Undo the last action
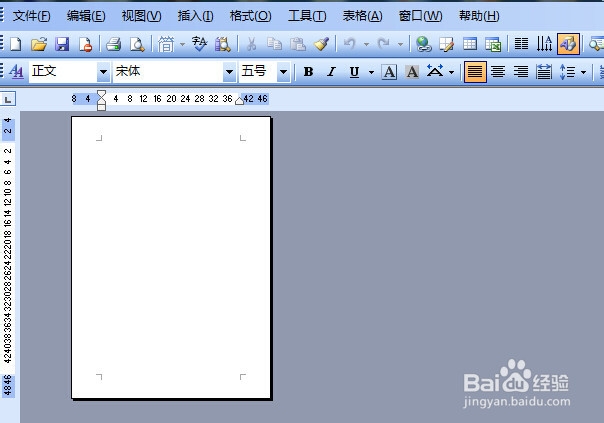 coord(350,44)
